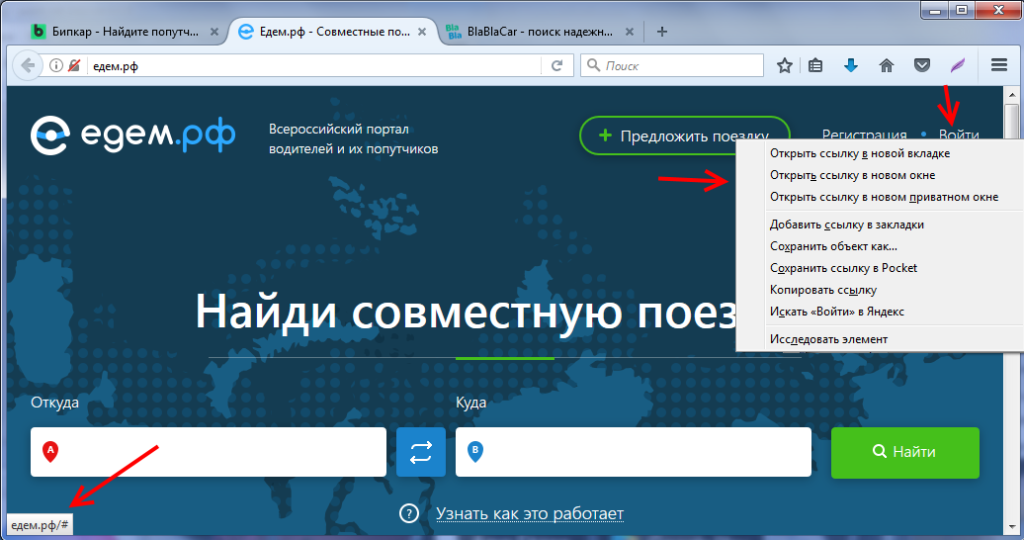
Task: Click the page scrollbar up arrow
Action: pos(1012,95)
